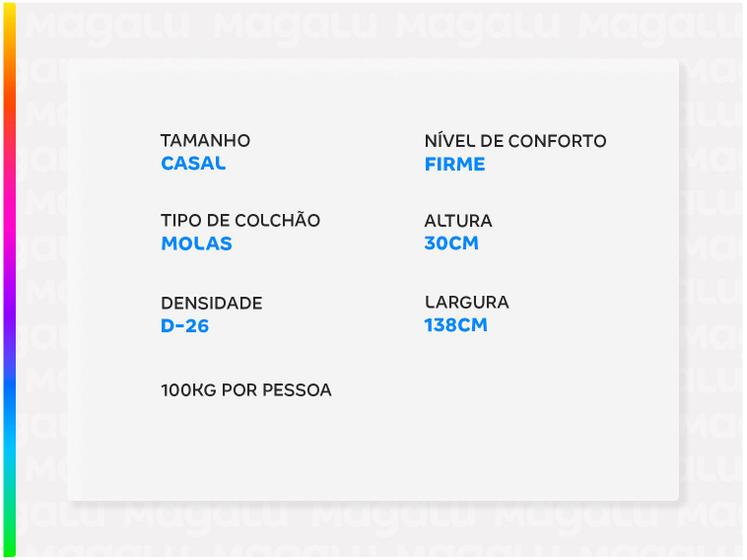Select the CASAL size value

pyautogui.click(x=193, y=163)
